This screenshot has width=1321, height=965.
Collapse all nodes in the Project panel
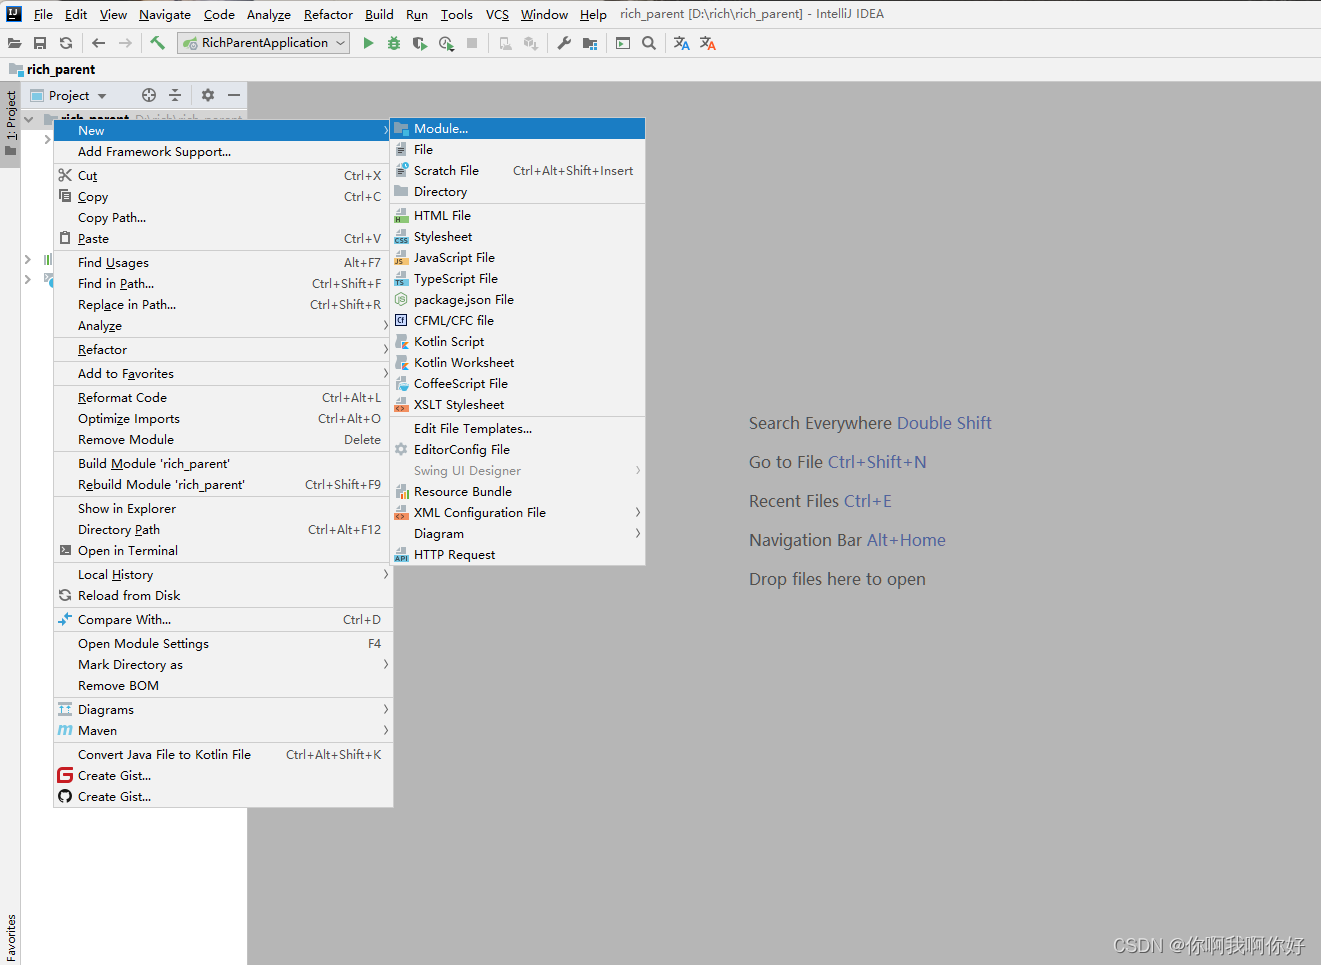tap(176, 95)
